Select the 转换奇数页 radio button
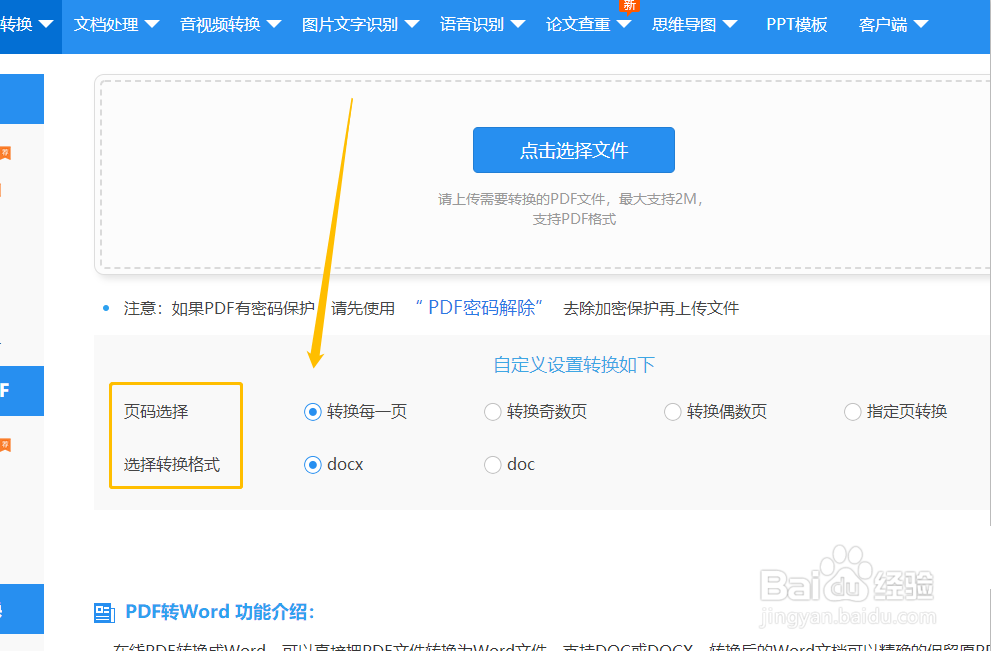 [492, 411]
